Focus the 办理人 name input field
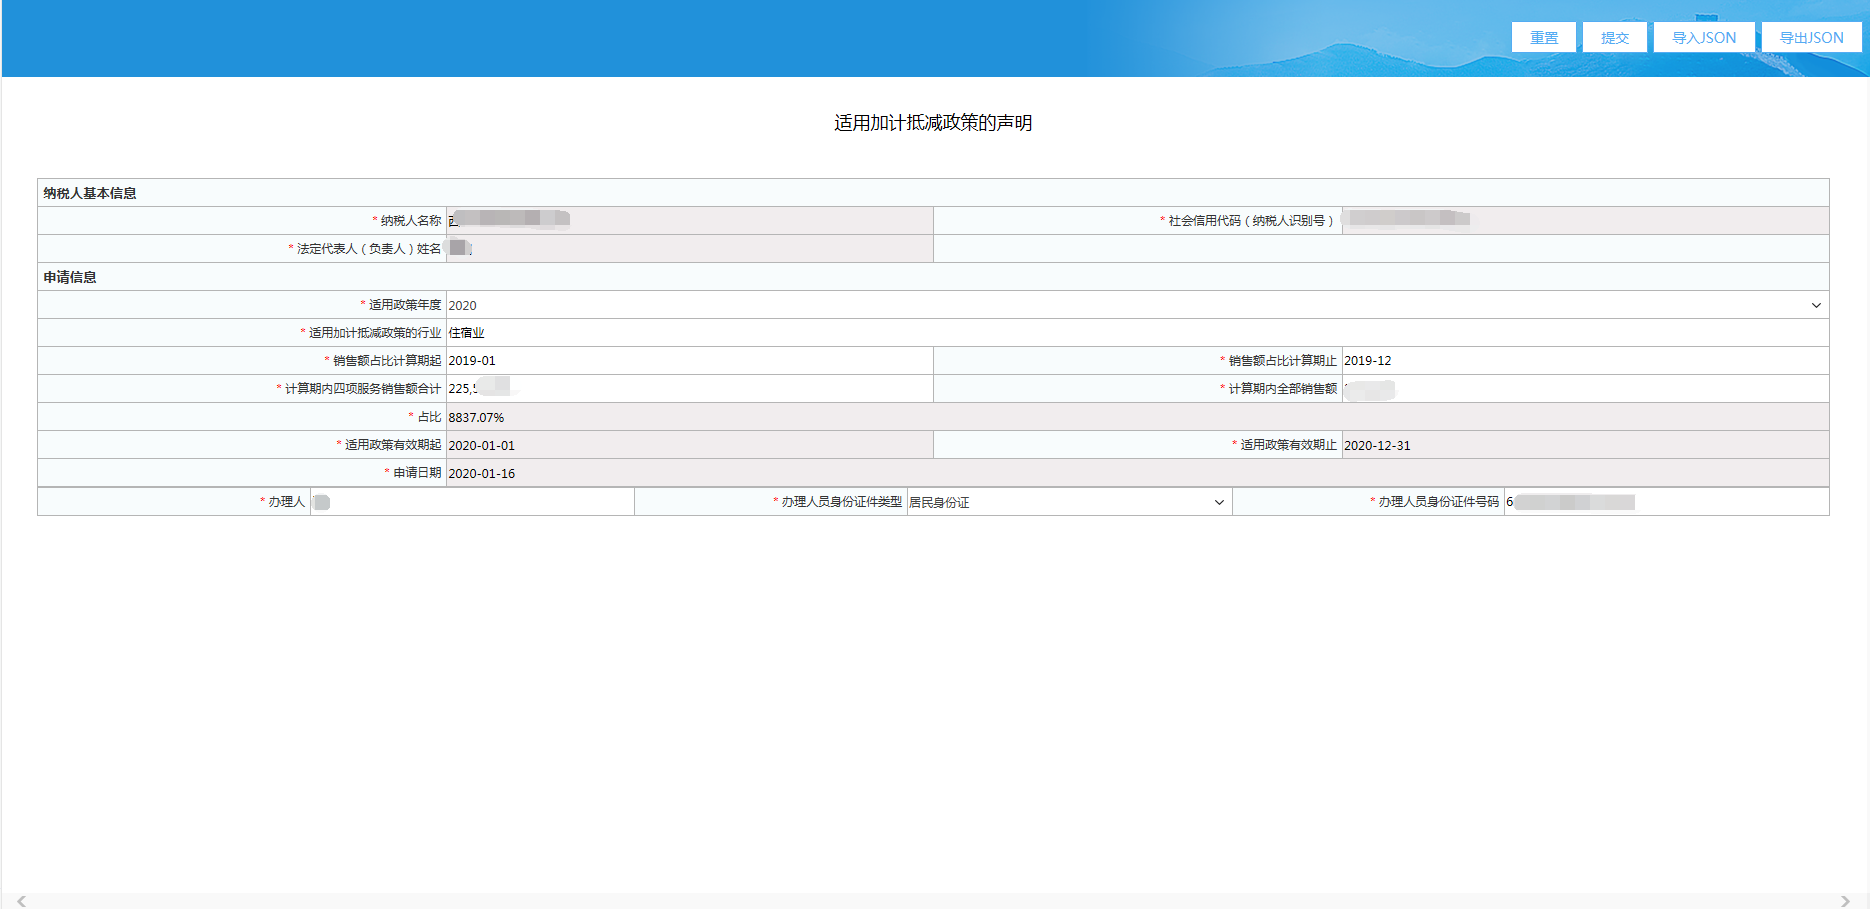1870x909 pixels. click(x=471, y=502)
